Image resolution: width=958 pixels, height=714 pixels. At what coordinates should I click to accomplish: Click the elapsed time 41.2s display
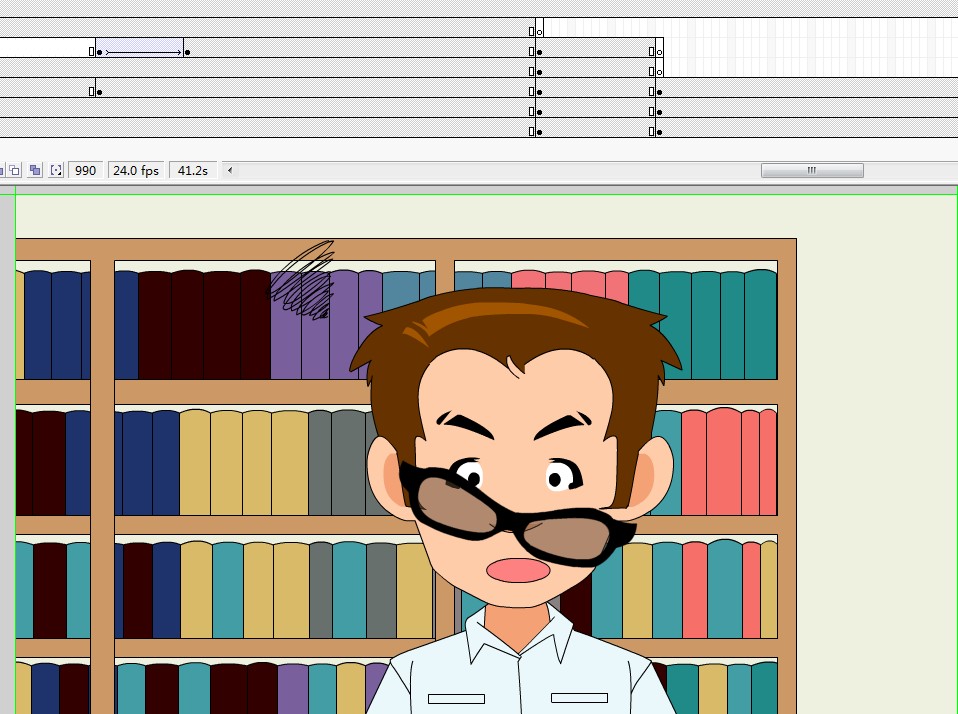(193, 171)
